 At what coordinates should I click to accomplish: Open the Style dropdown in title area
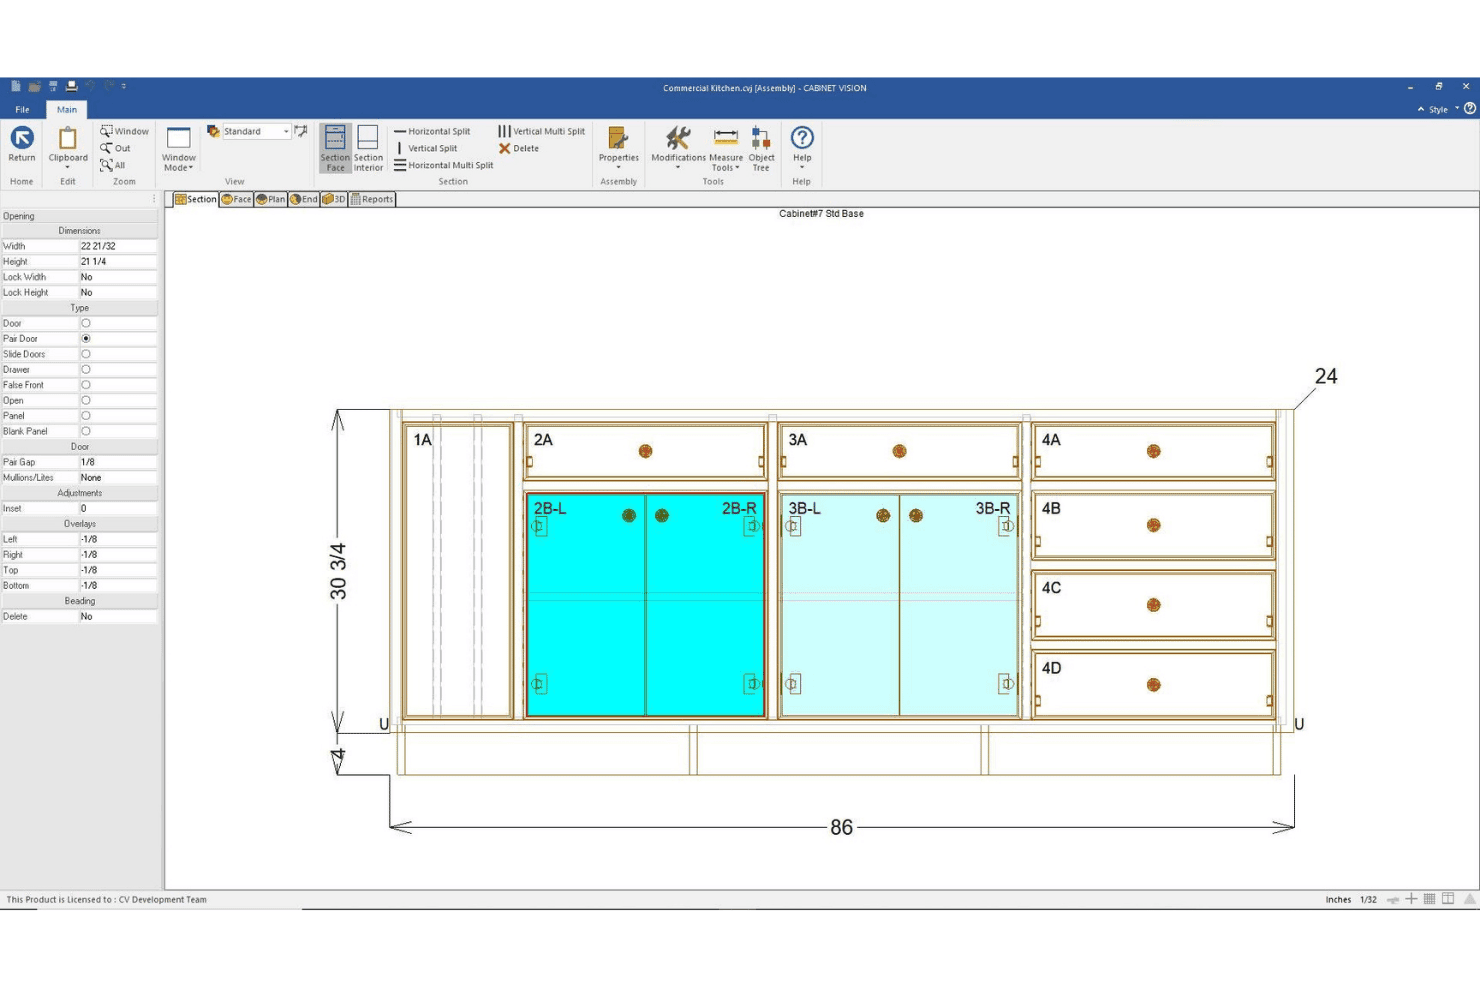1443,109
